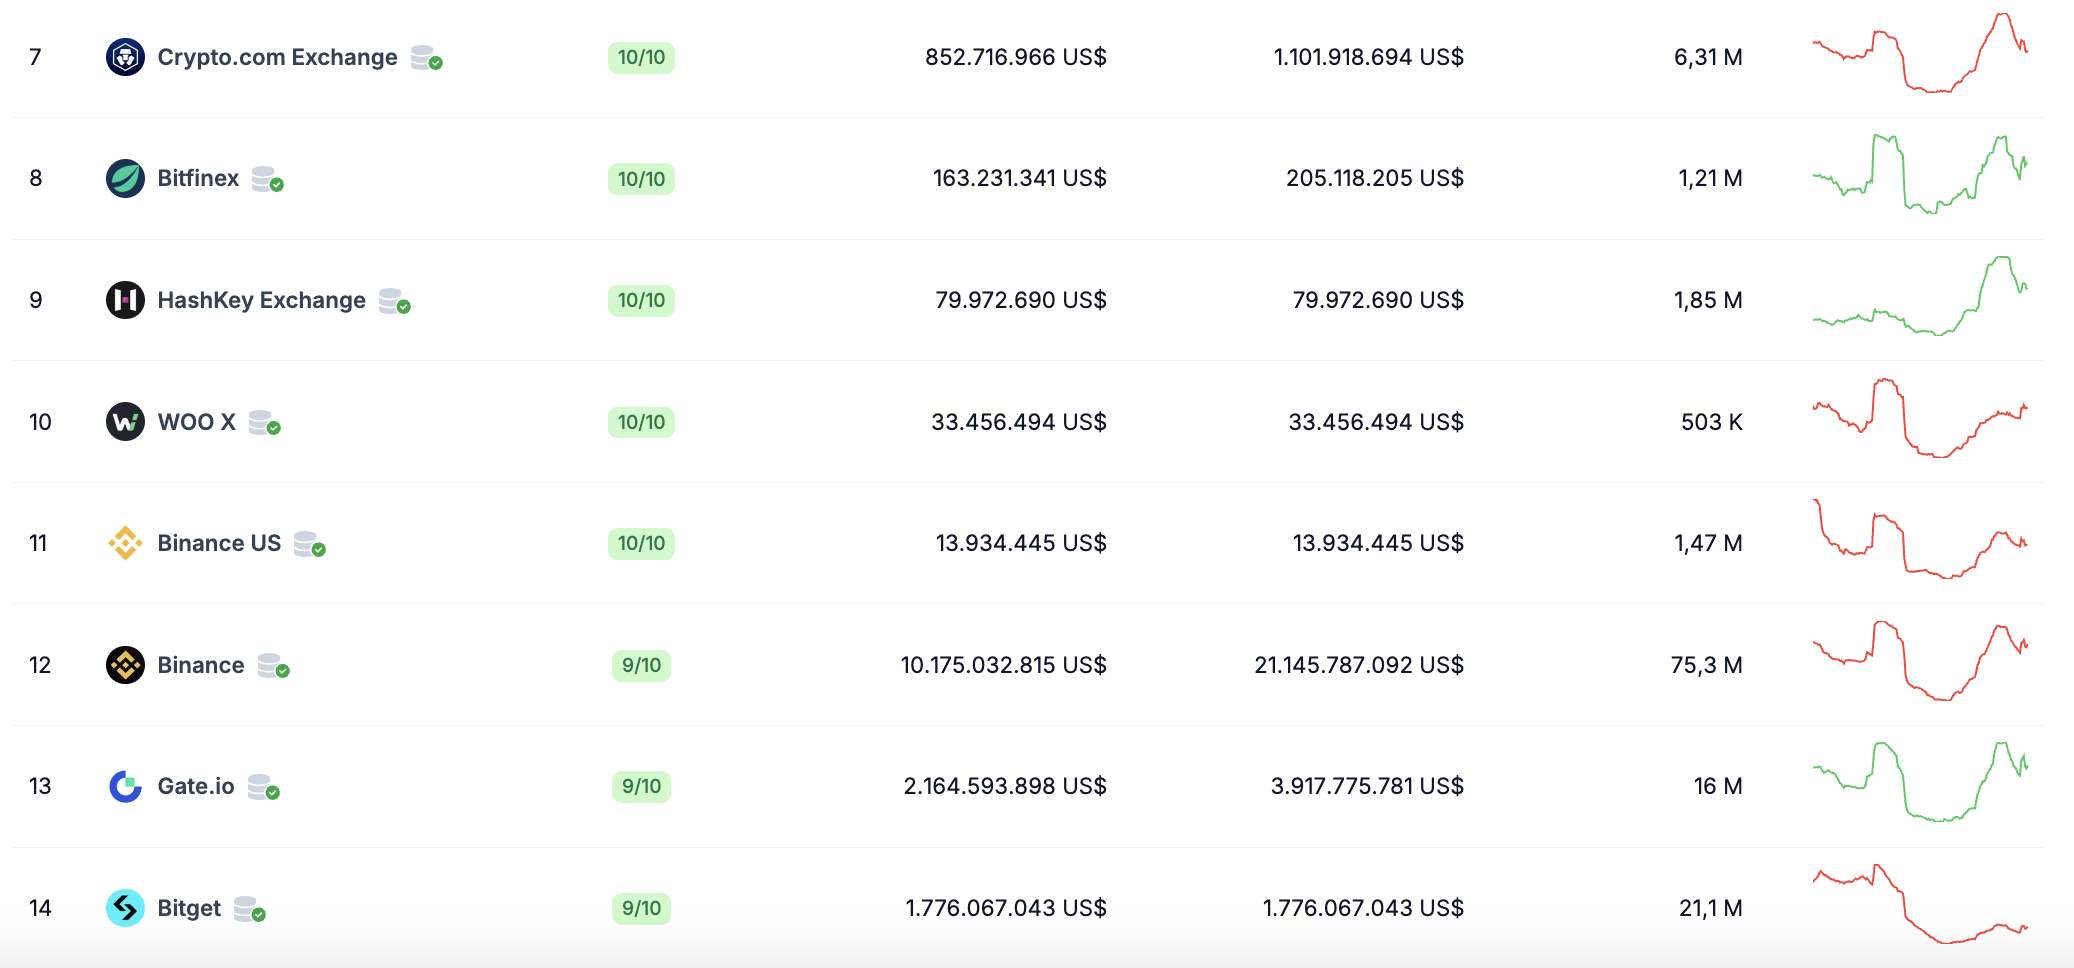Click the WOO X logo icon
Viewport: 2074px width, 968px height.
pos(125,422)
